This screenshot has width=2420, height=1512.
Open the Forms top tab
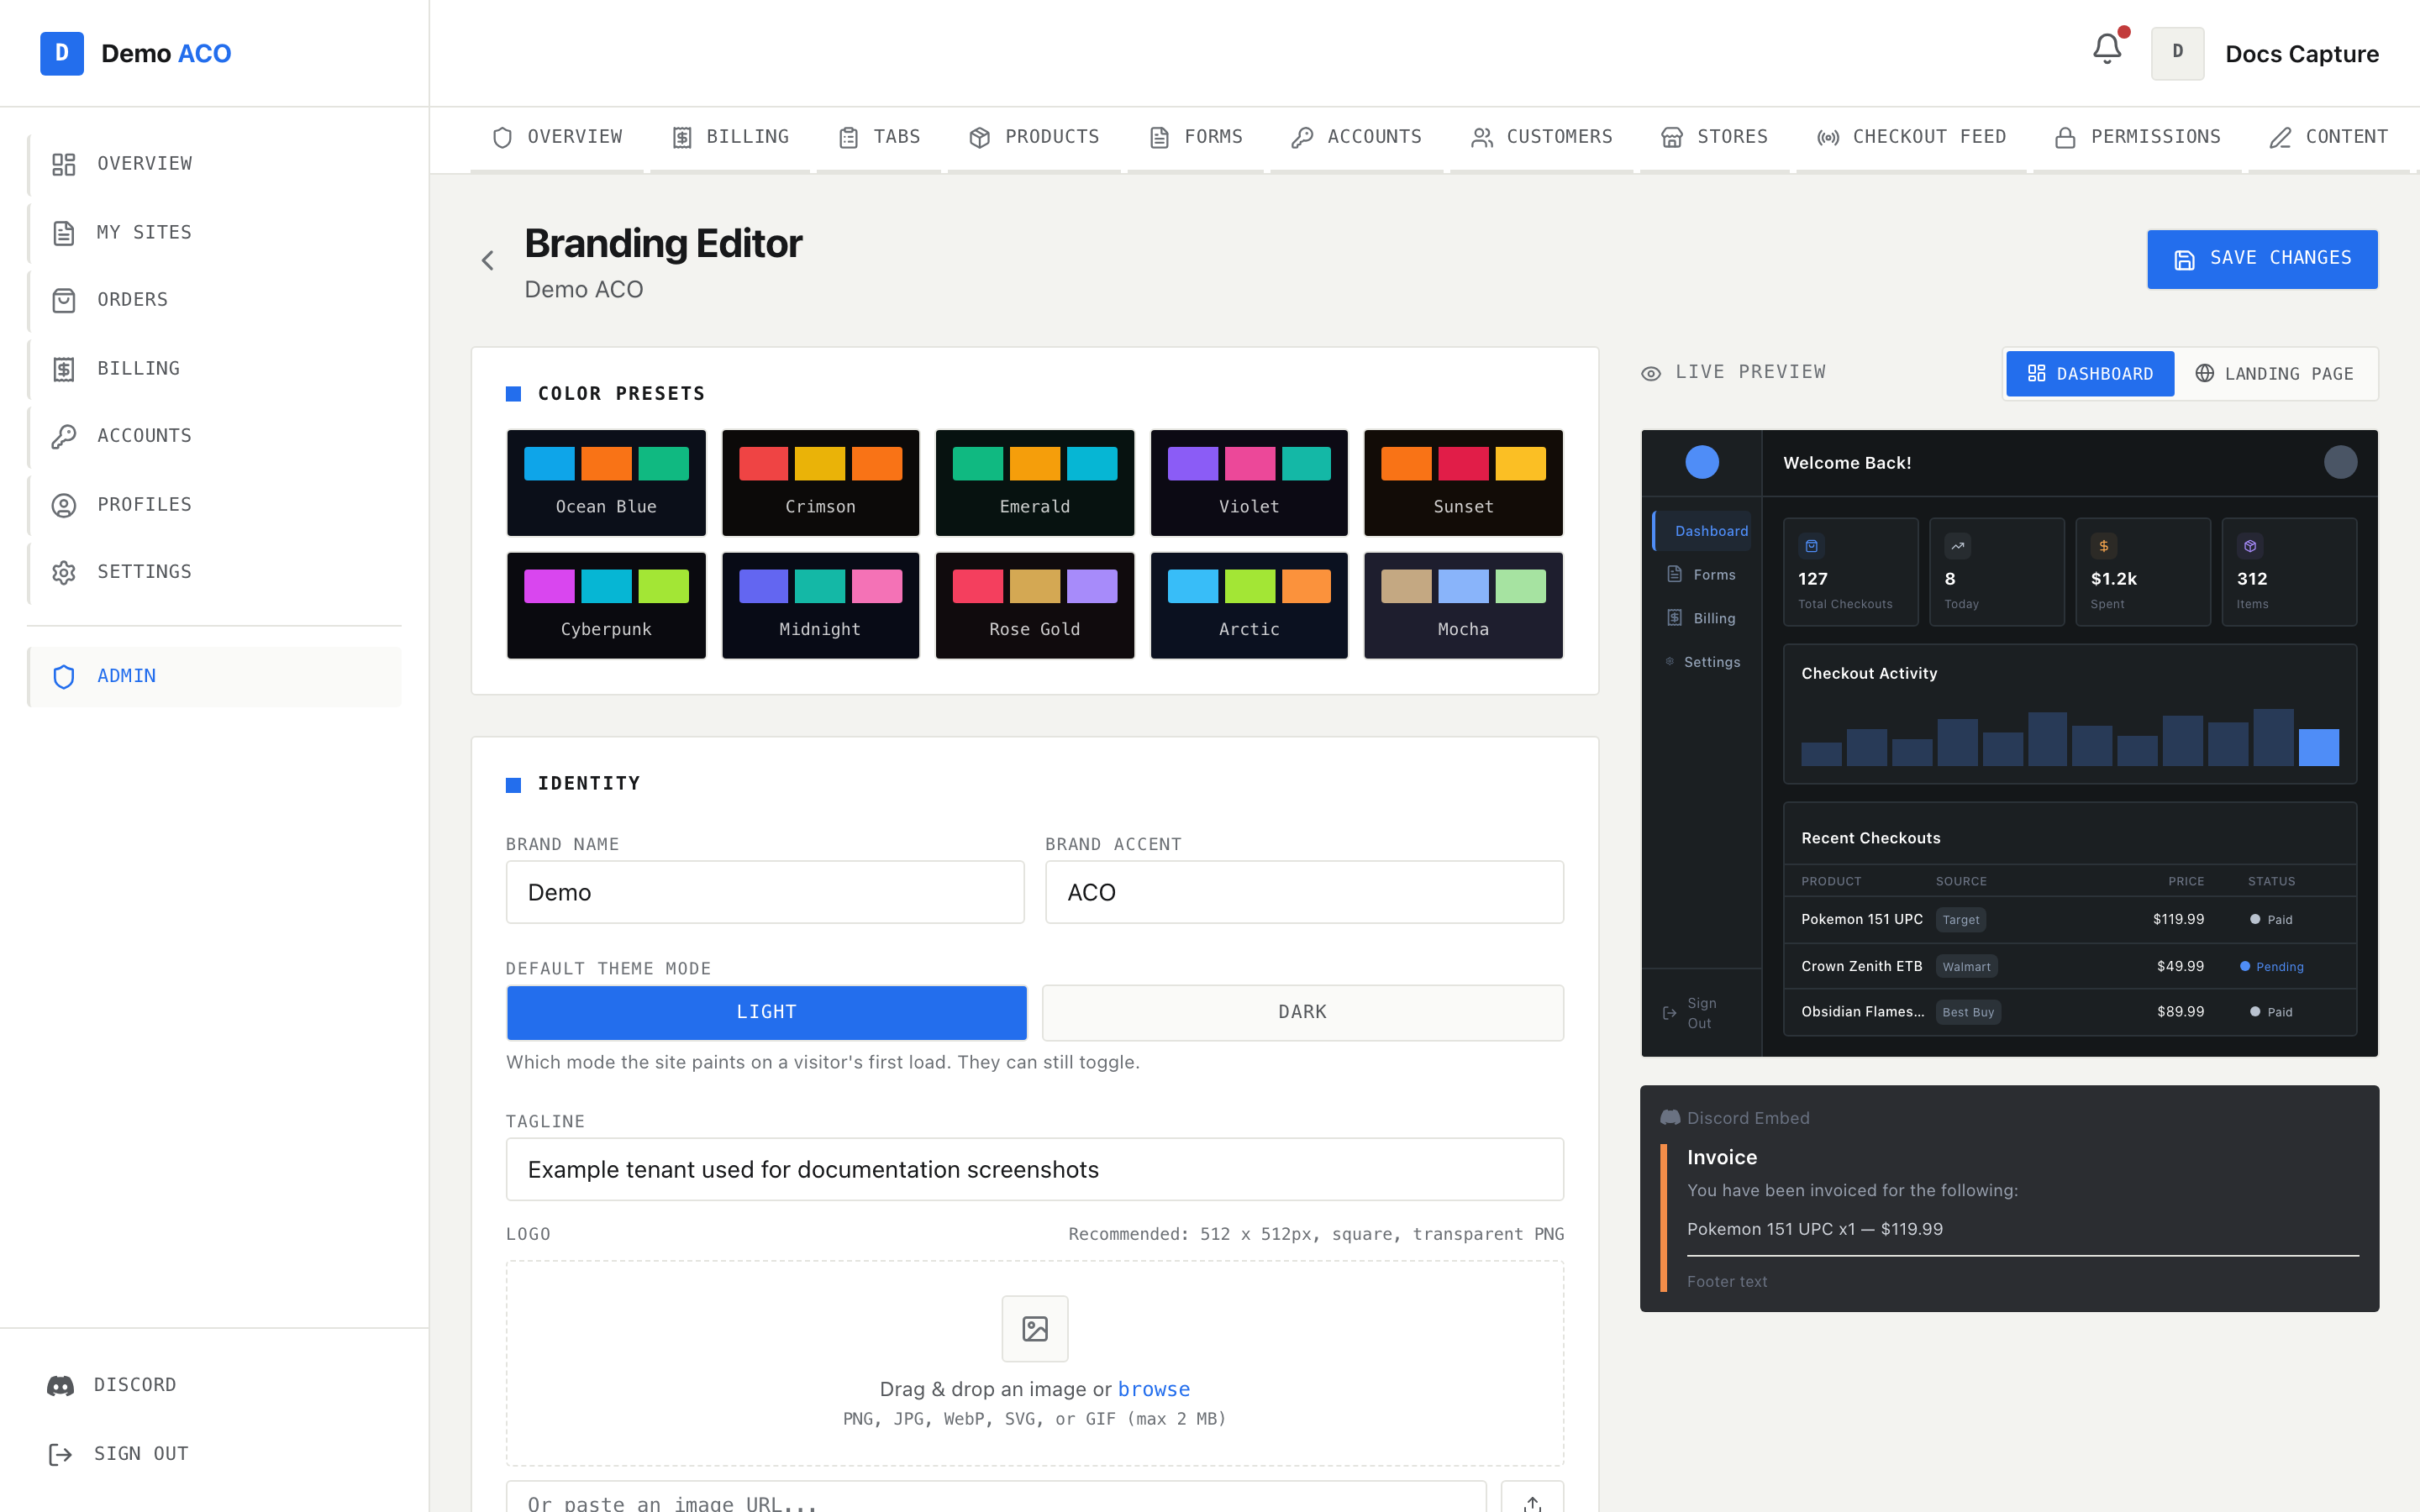[x=1196, y=137]
